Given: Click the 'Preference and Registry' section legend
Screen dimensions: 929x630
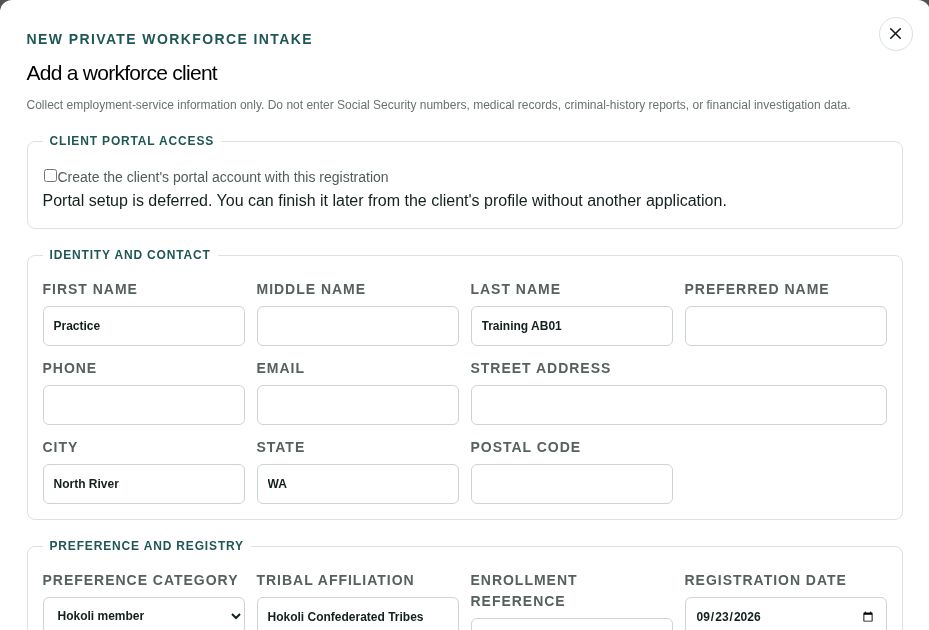Looking at the screenshot, I should (146, 546).
